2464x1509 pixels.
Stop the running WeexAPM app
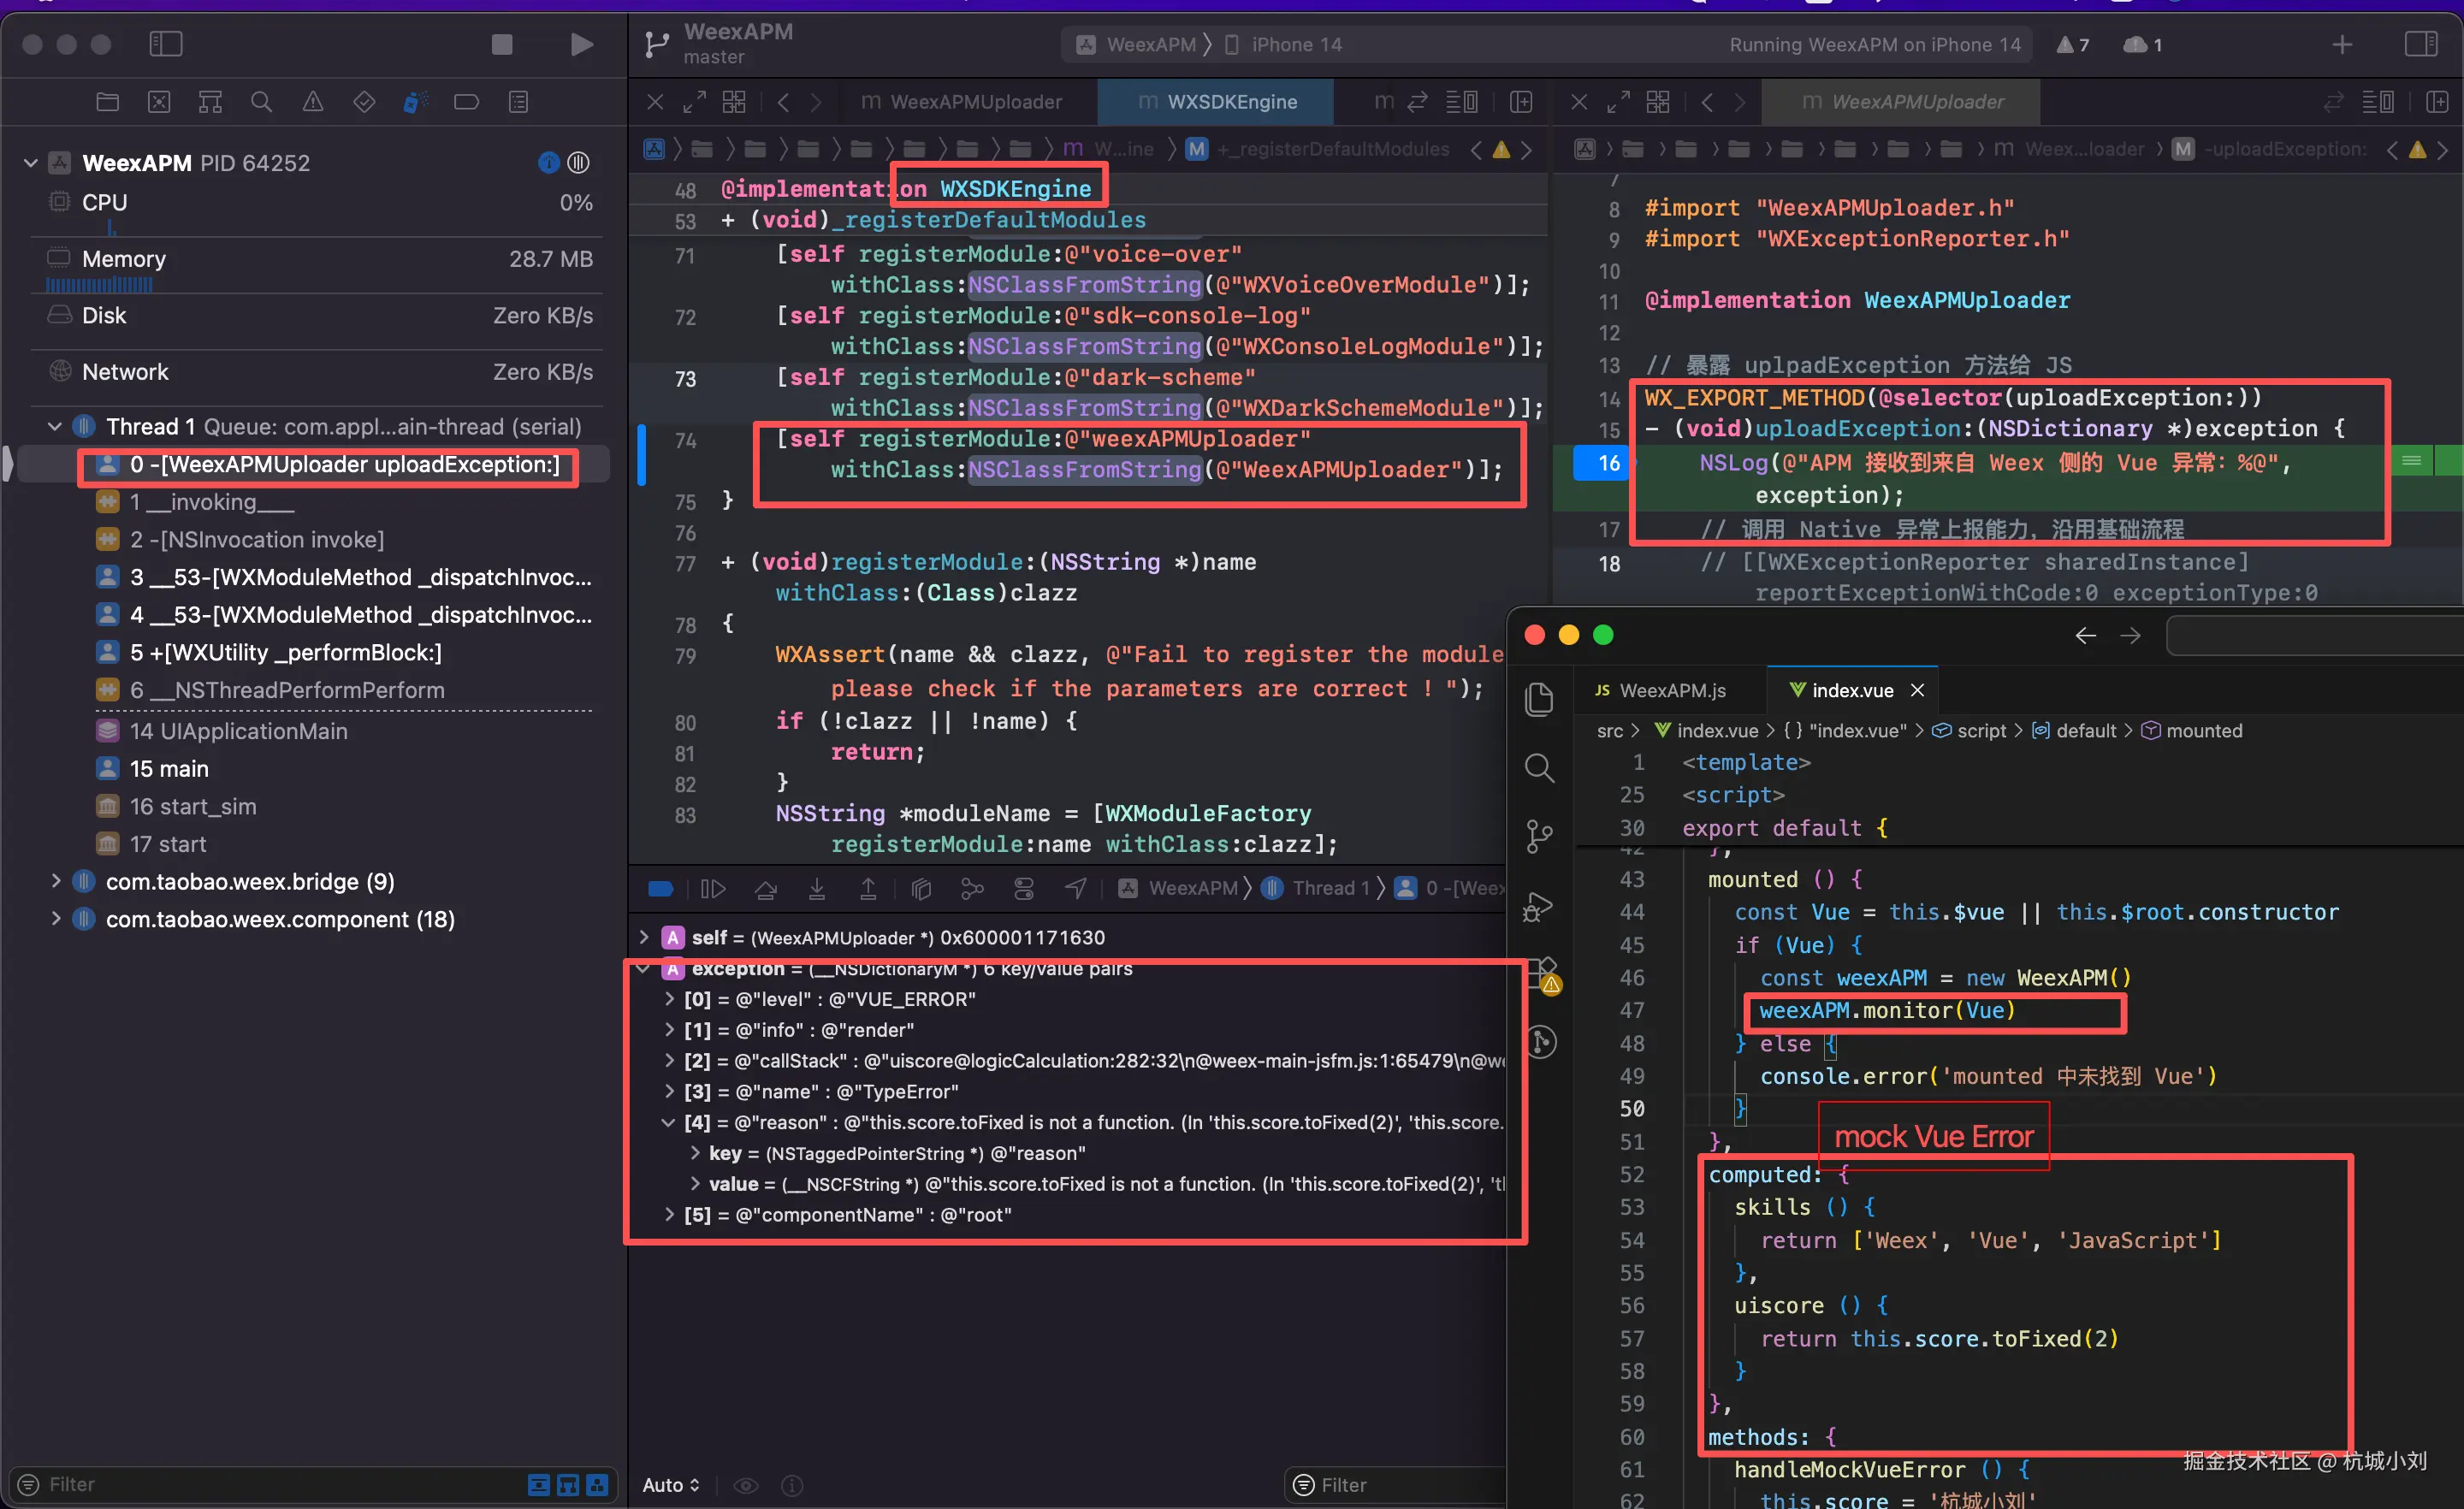tap(502, 44)
